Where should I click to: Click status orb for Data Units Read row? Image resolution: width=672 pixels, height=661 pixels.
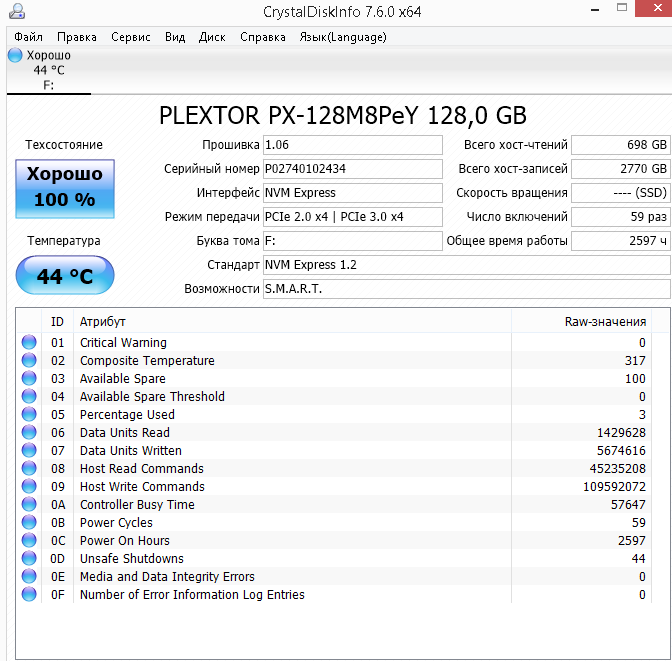click(x=29, y=432)
